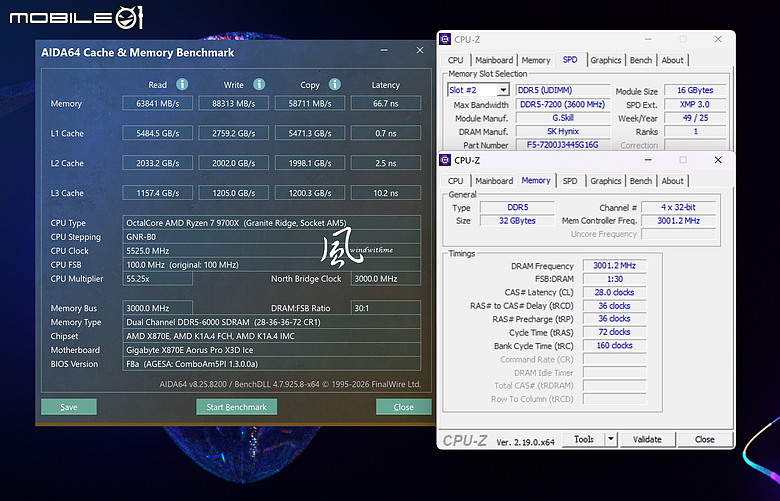Click the CPU-Z app icon in the Memory window title bar

[446, 160]
